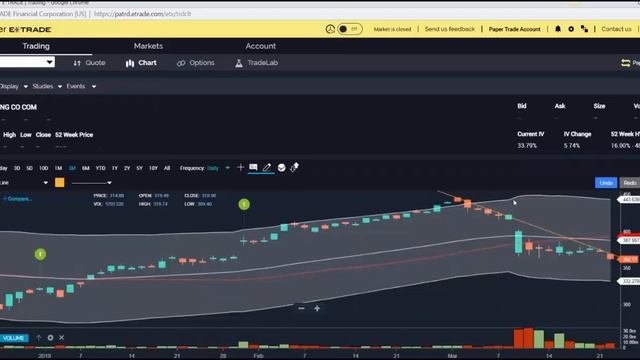The image size is (640, 360).
Task: Open the Frequency Daily dropdown
Action: [218, 168]
